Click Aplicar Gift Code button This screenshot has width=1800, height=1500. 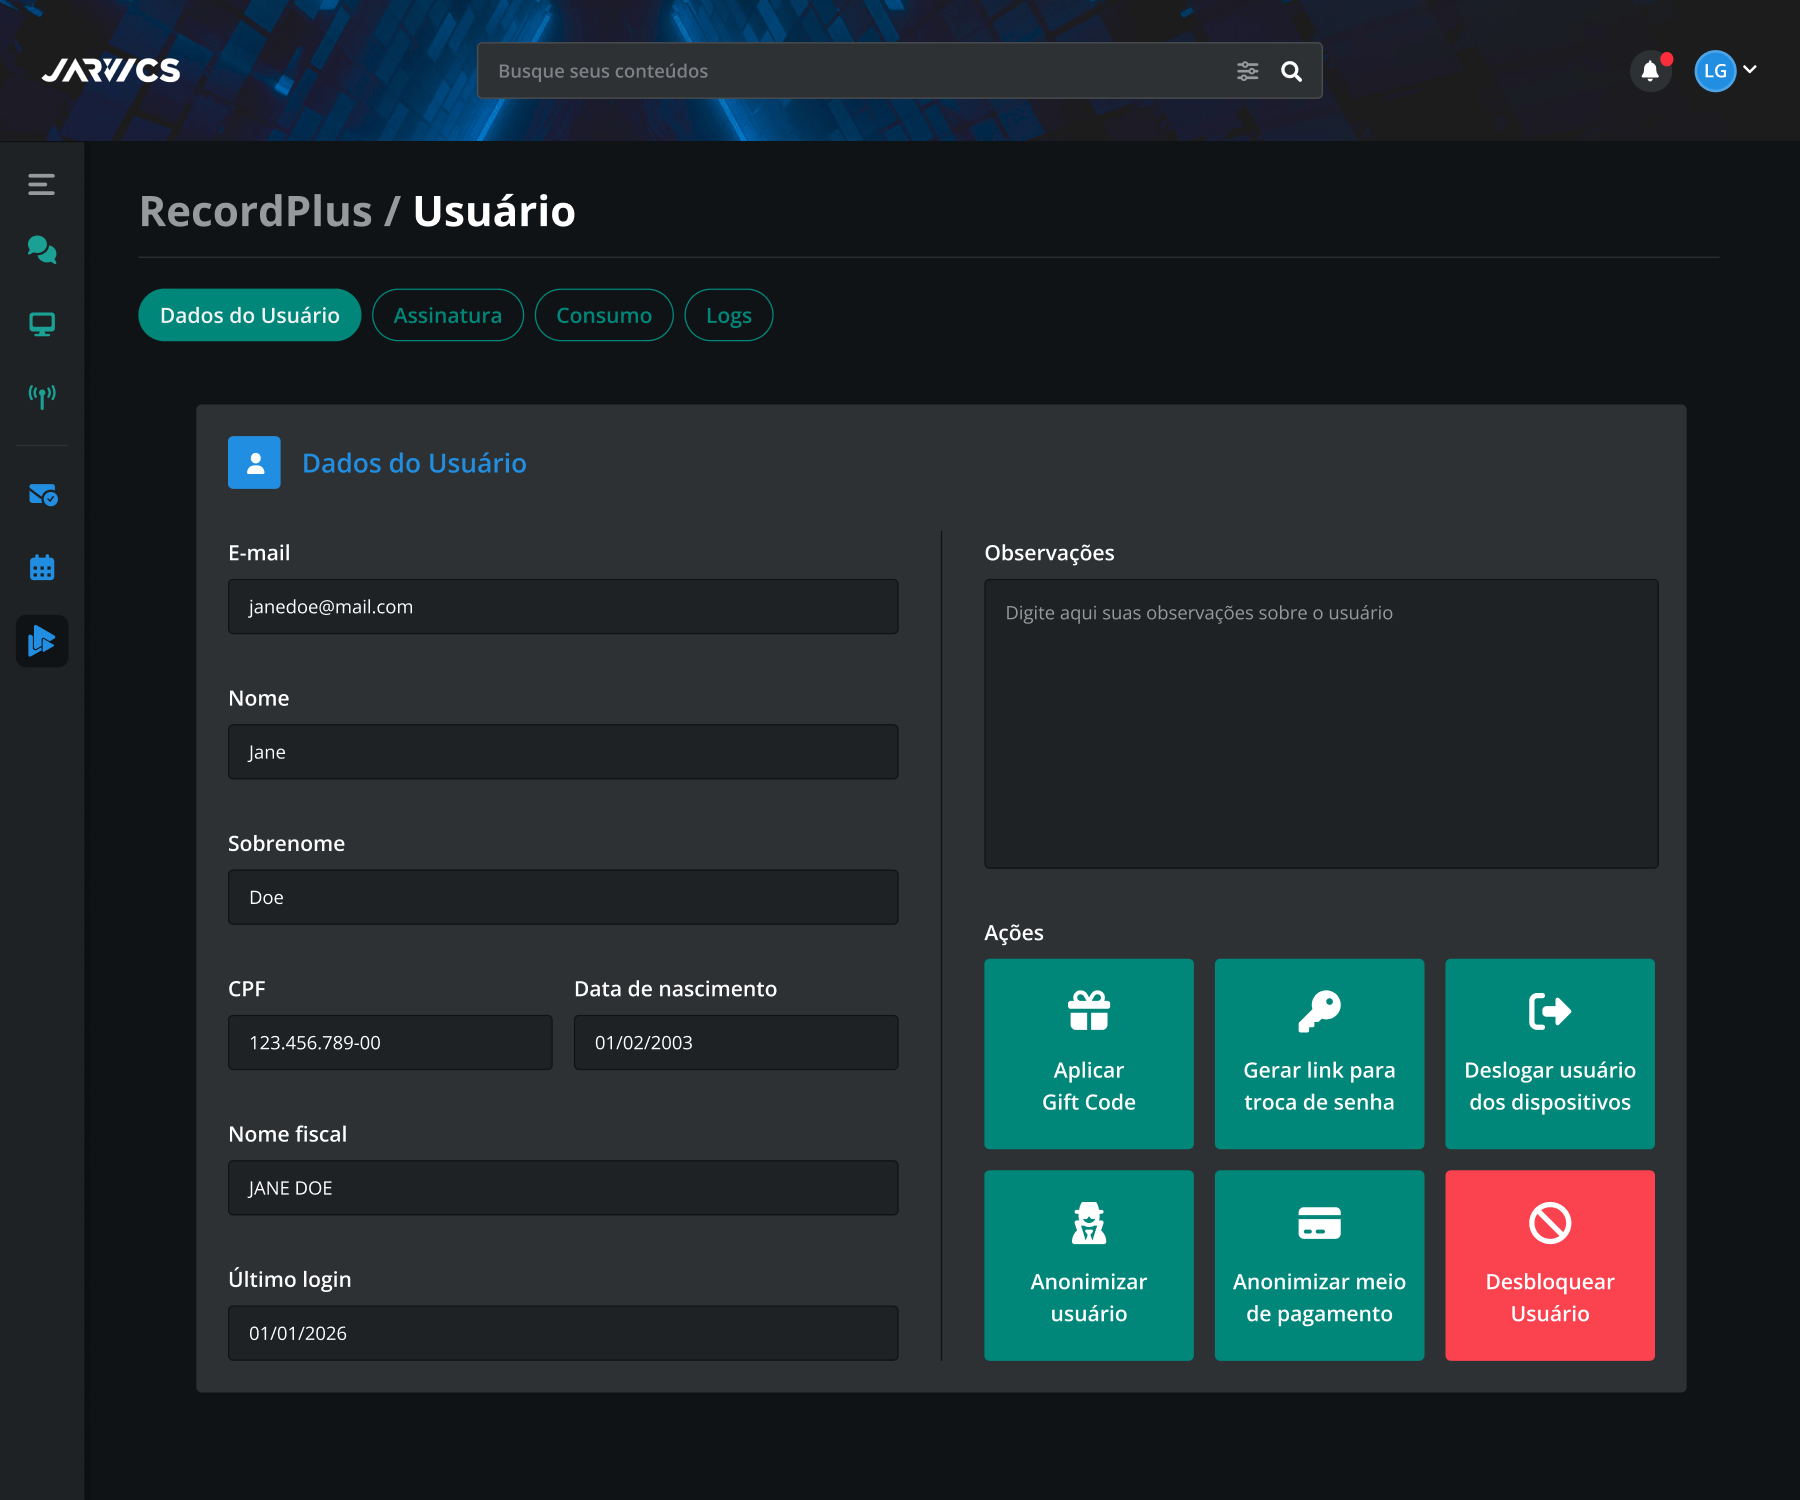pos(1089,1054)
